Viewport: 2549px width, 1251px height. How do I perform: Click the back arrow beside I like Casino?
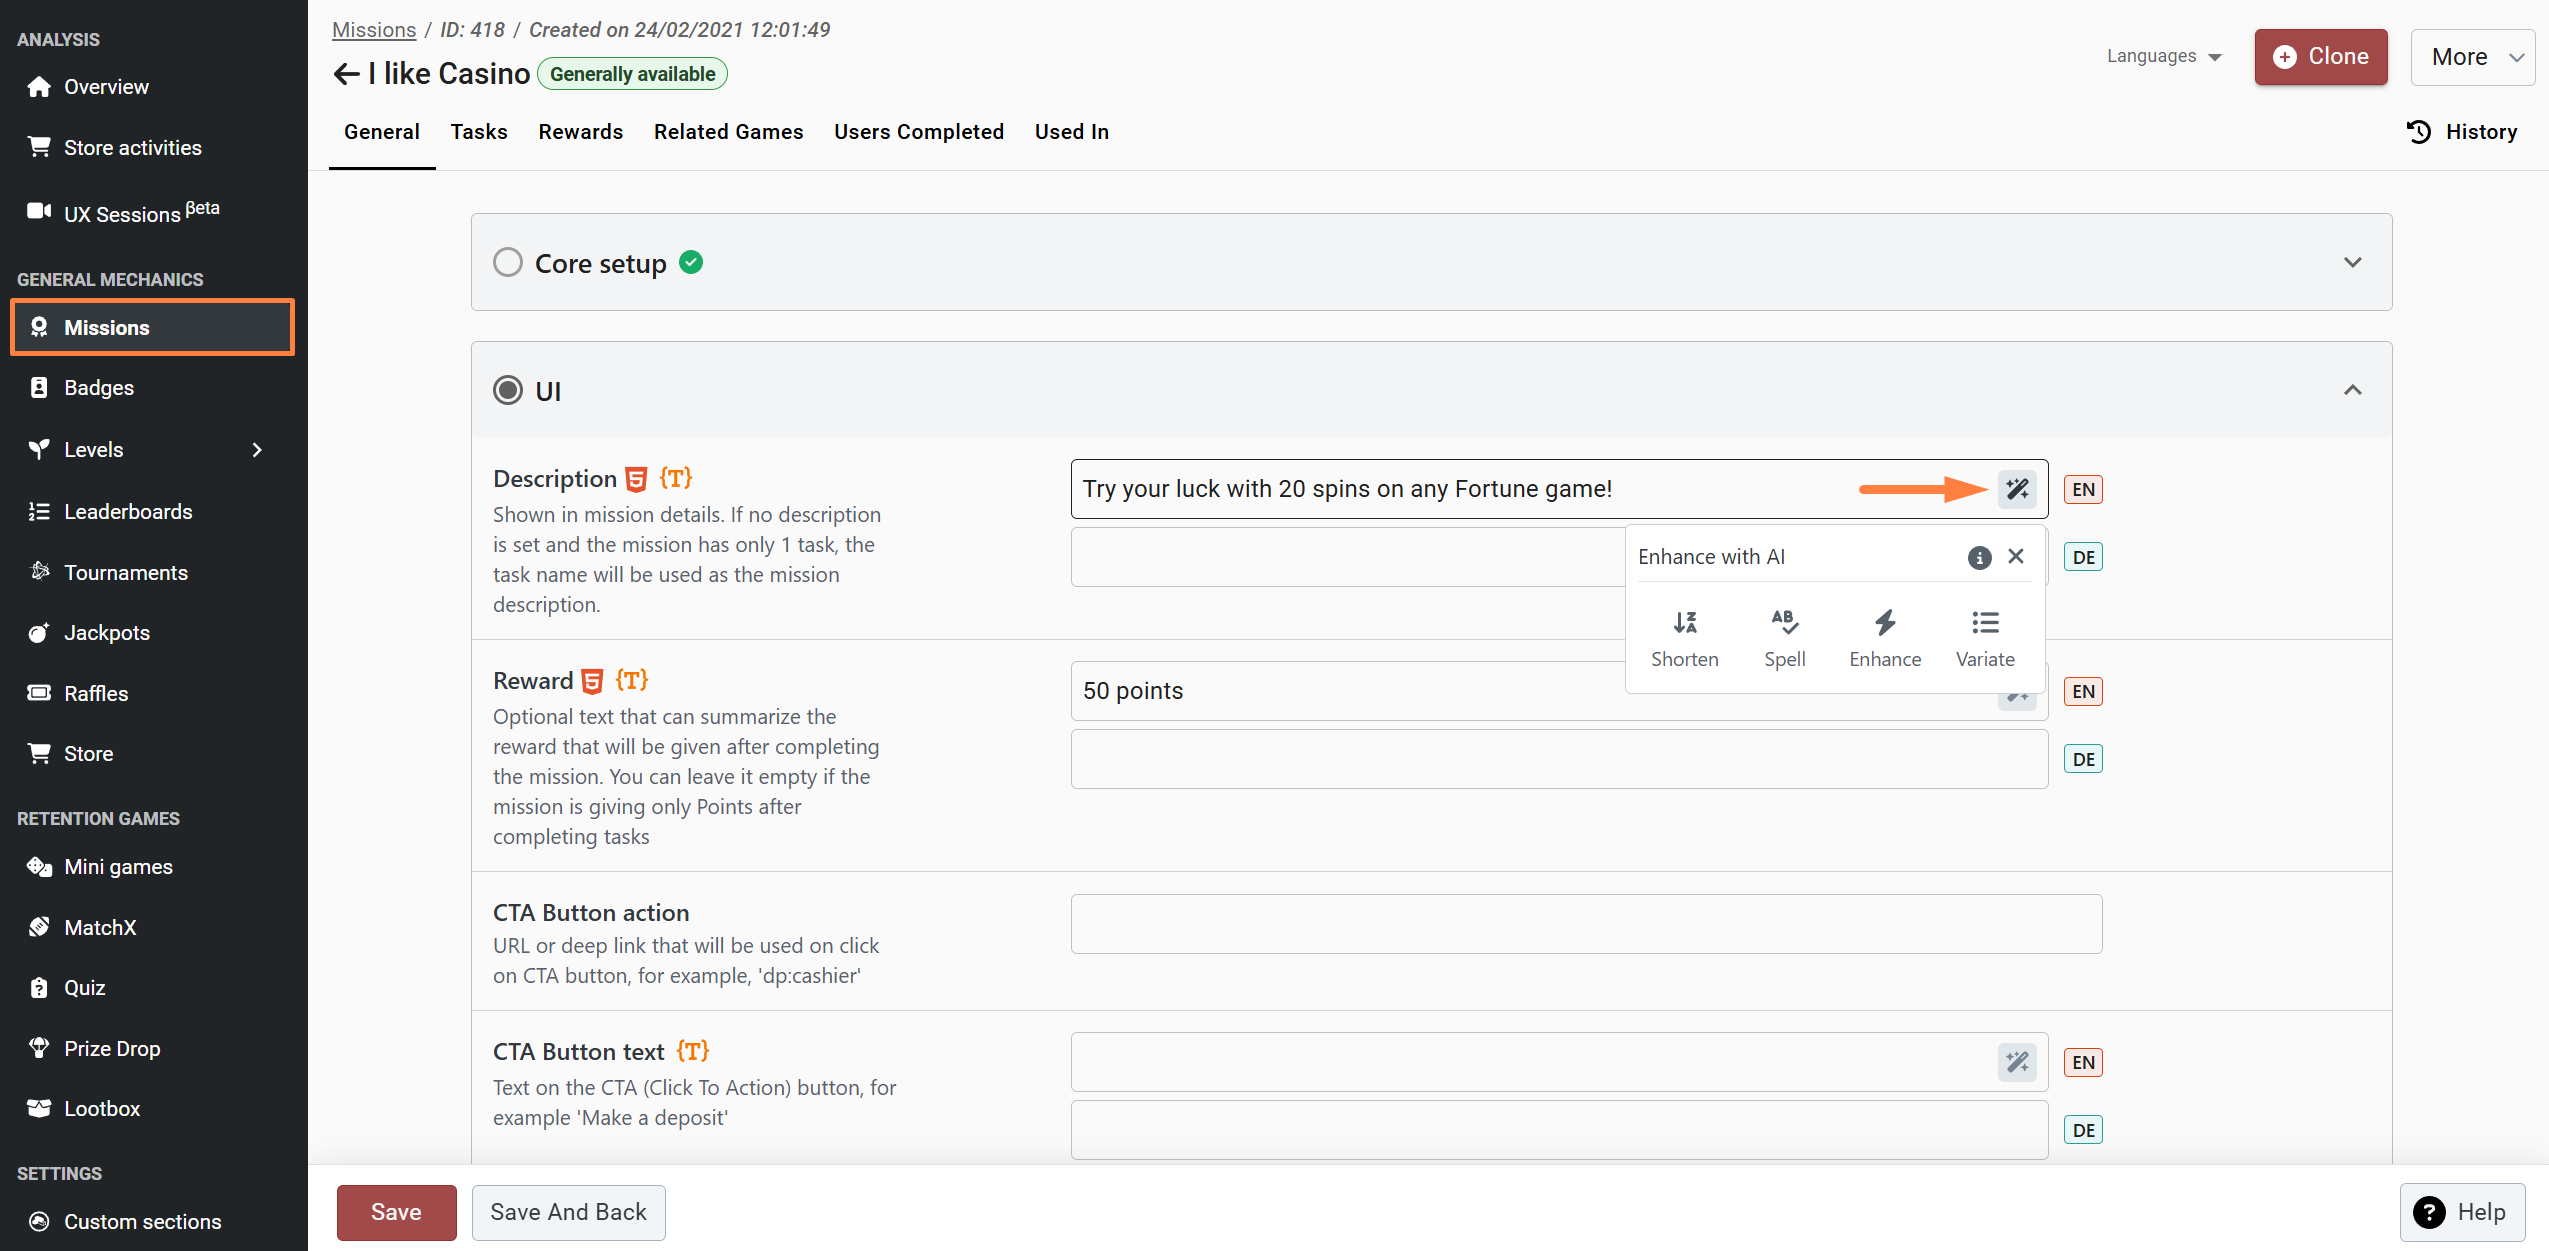point(346,74)
